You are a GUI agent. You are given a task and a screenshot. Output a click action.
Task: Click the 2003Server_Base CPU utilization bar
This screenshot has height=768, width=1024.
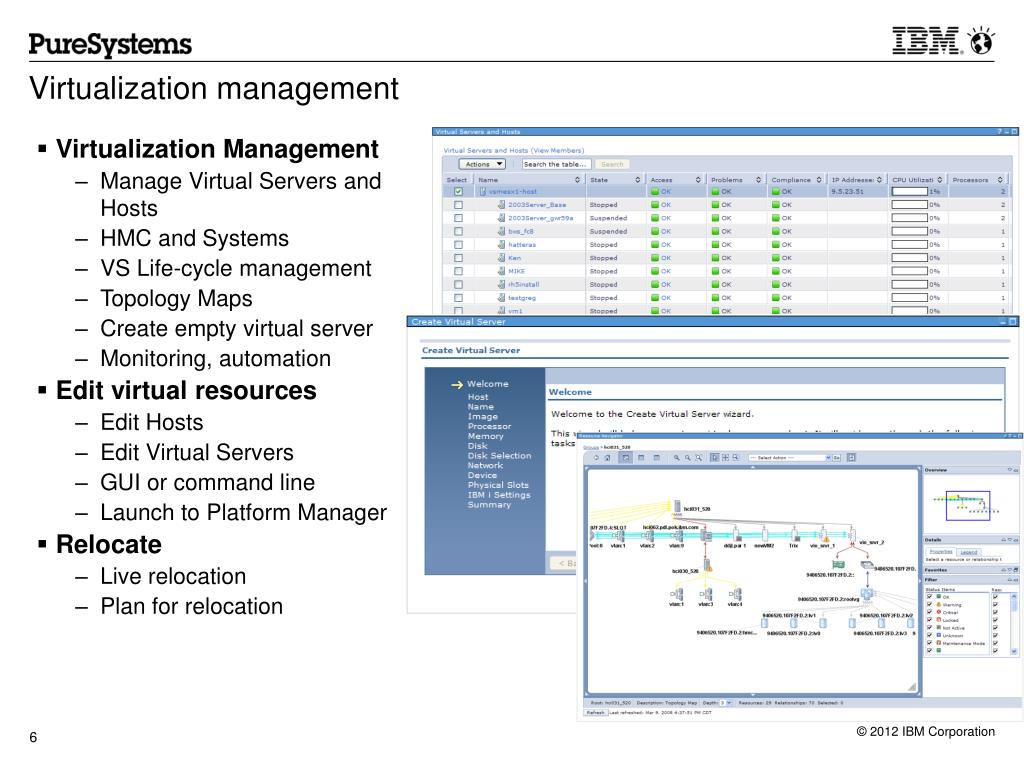coord(910,205)
